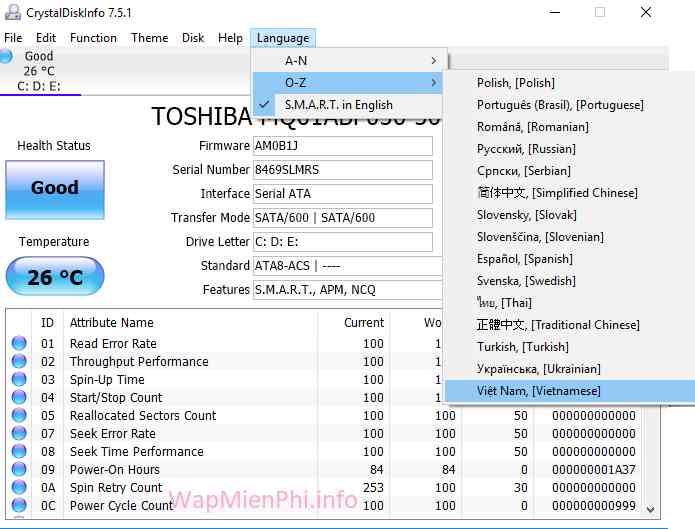Select Serbian language
This screenshot has width=695, height=529.
click(x=570, y=171)
